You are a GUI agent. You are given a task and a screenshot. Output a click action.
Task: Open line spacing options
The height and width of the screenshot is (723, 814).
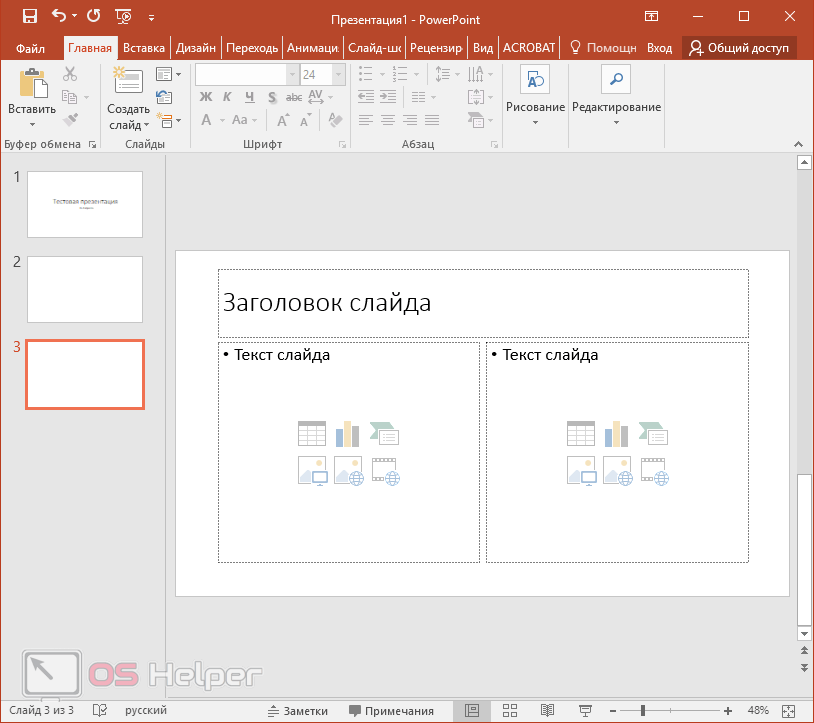pyautogui.click(x=446, y=74)
